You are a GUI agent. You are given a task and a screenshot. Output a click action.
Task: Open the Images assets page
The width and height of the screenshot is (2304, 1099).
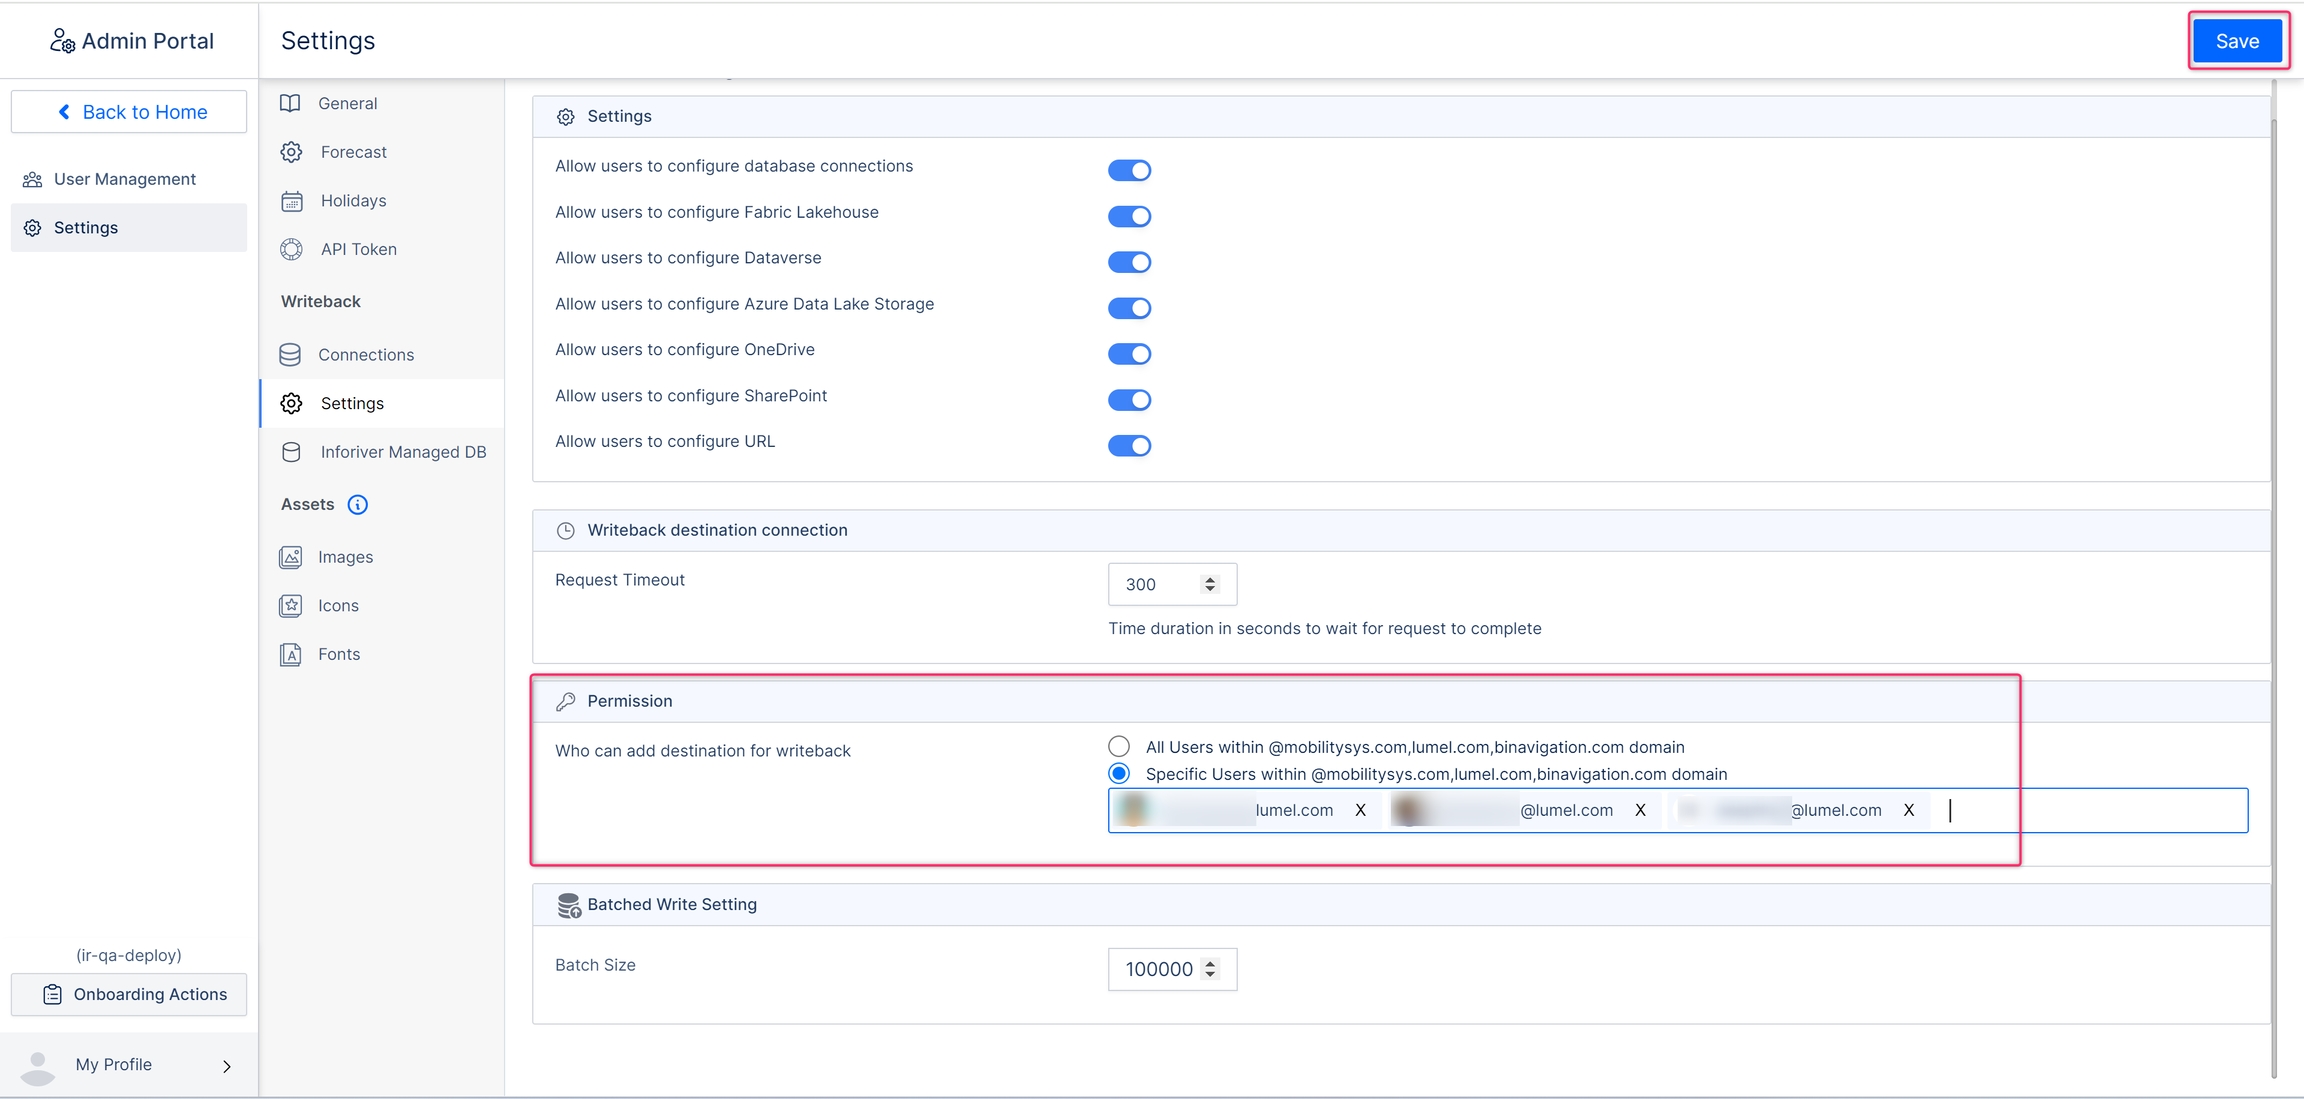345,557
